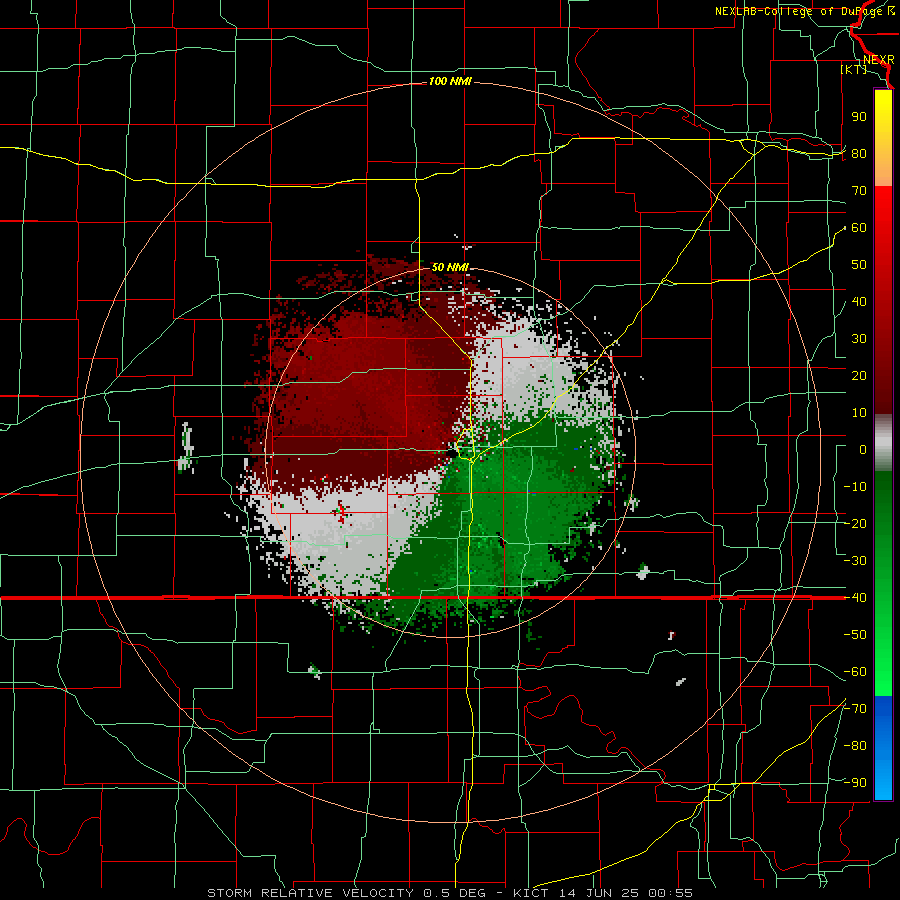Click the -30 value on velocity scale
Viewport: 900px width, 900px height.
point(855,561)
